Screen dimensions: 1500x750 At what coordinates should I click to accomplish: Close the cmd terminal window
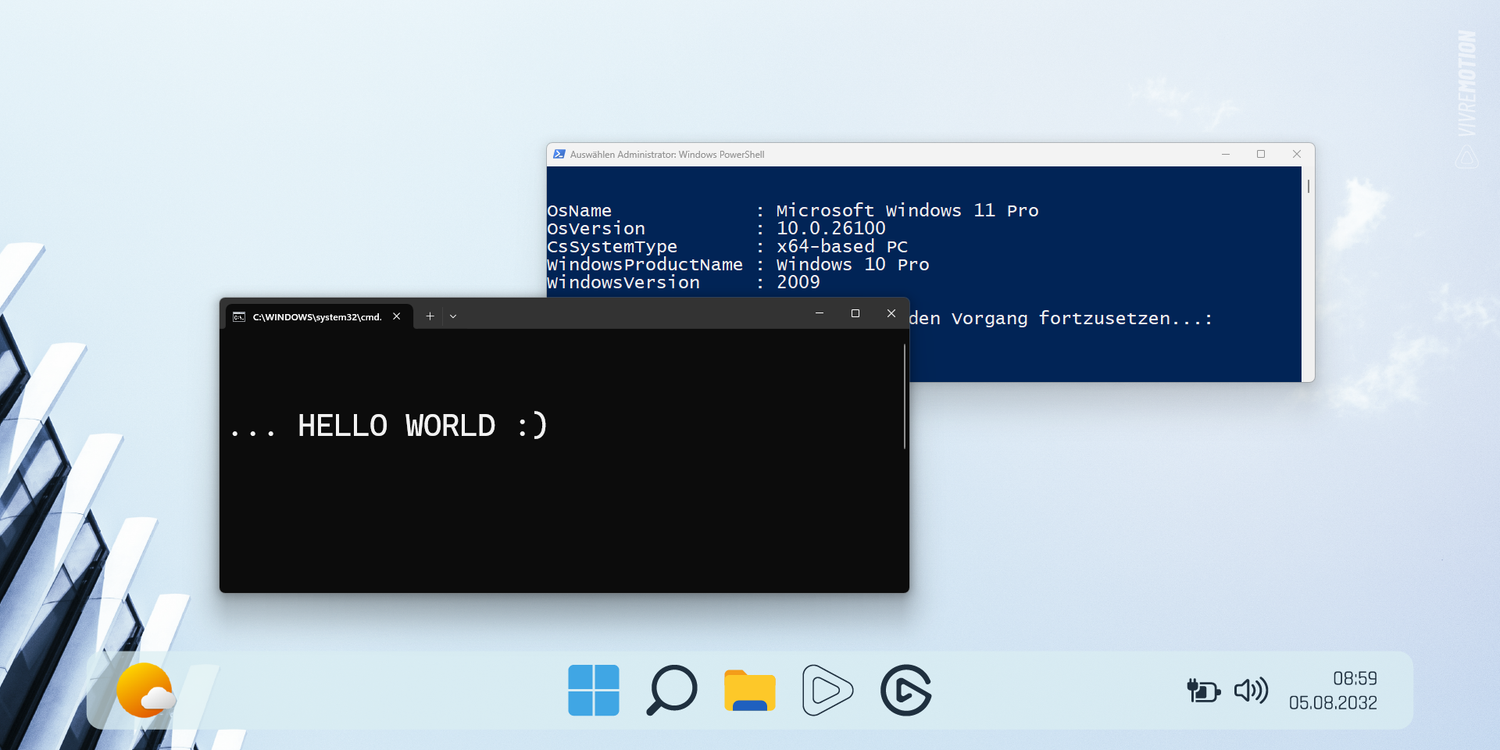point(891,314)
